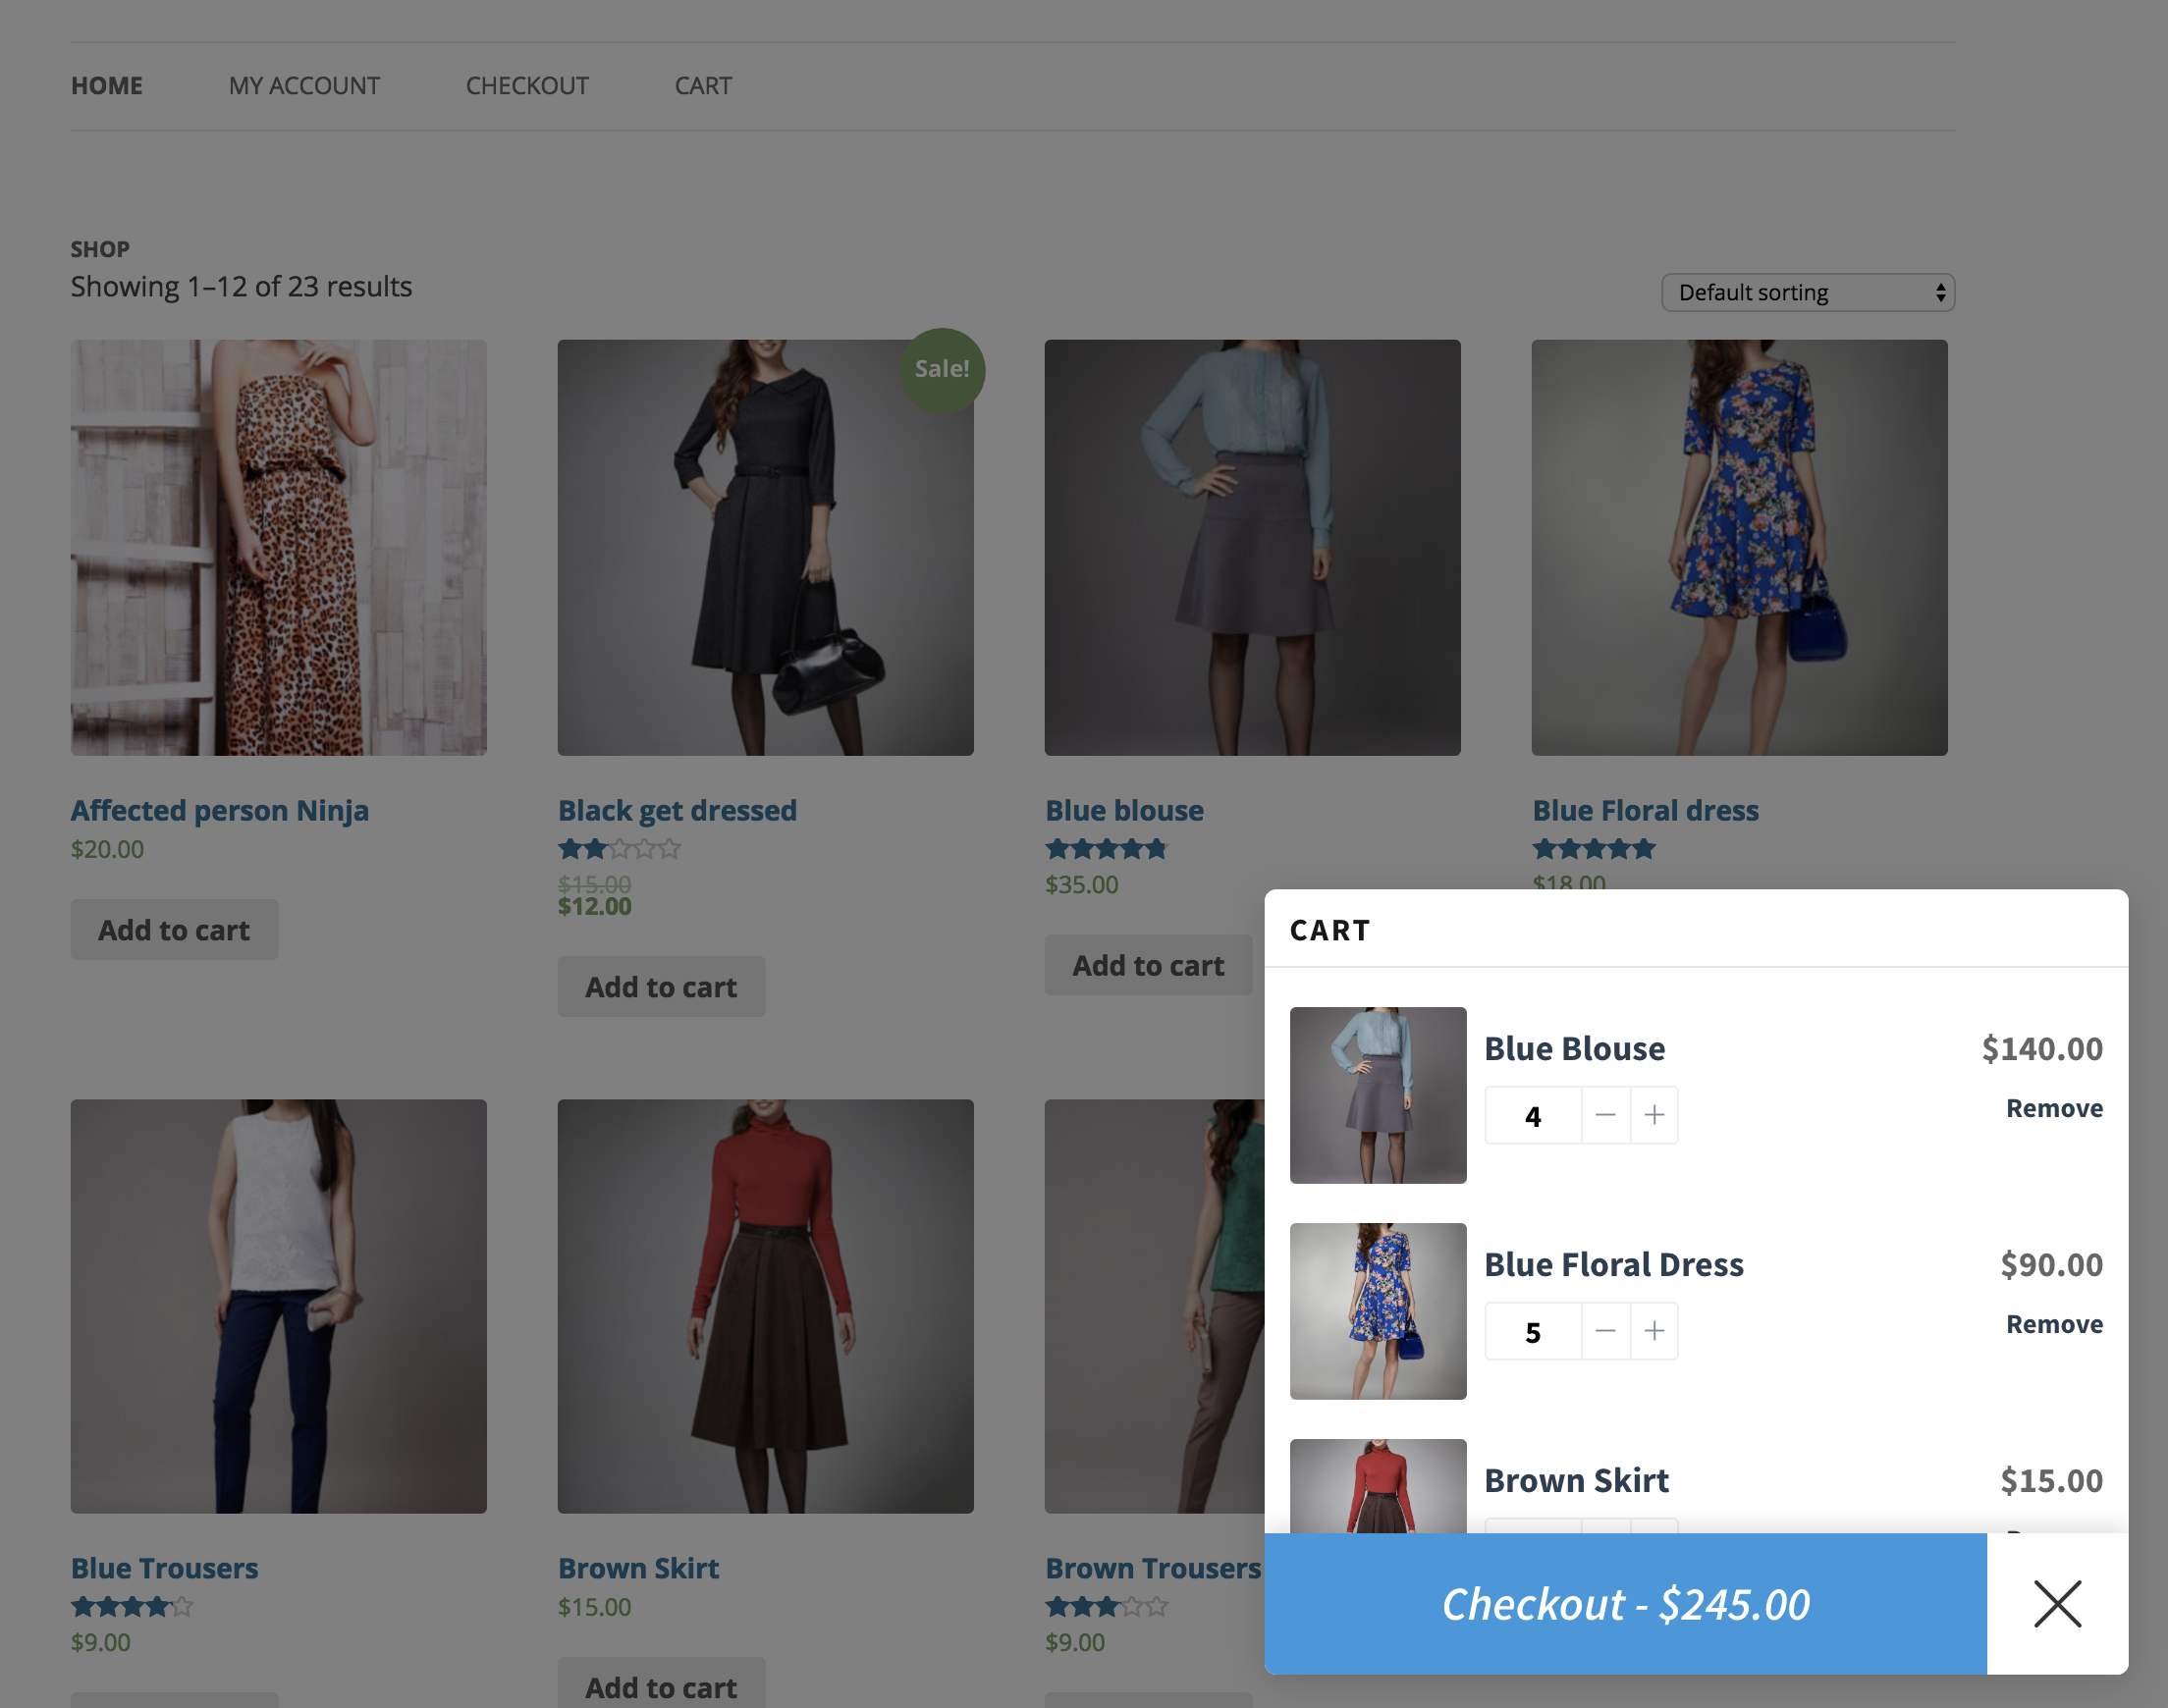Add Affected person Ninja to cart

(174, 930)
